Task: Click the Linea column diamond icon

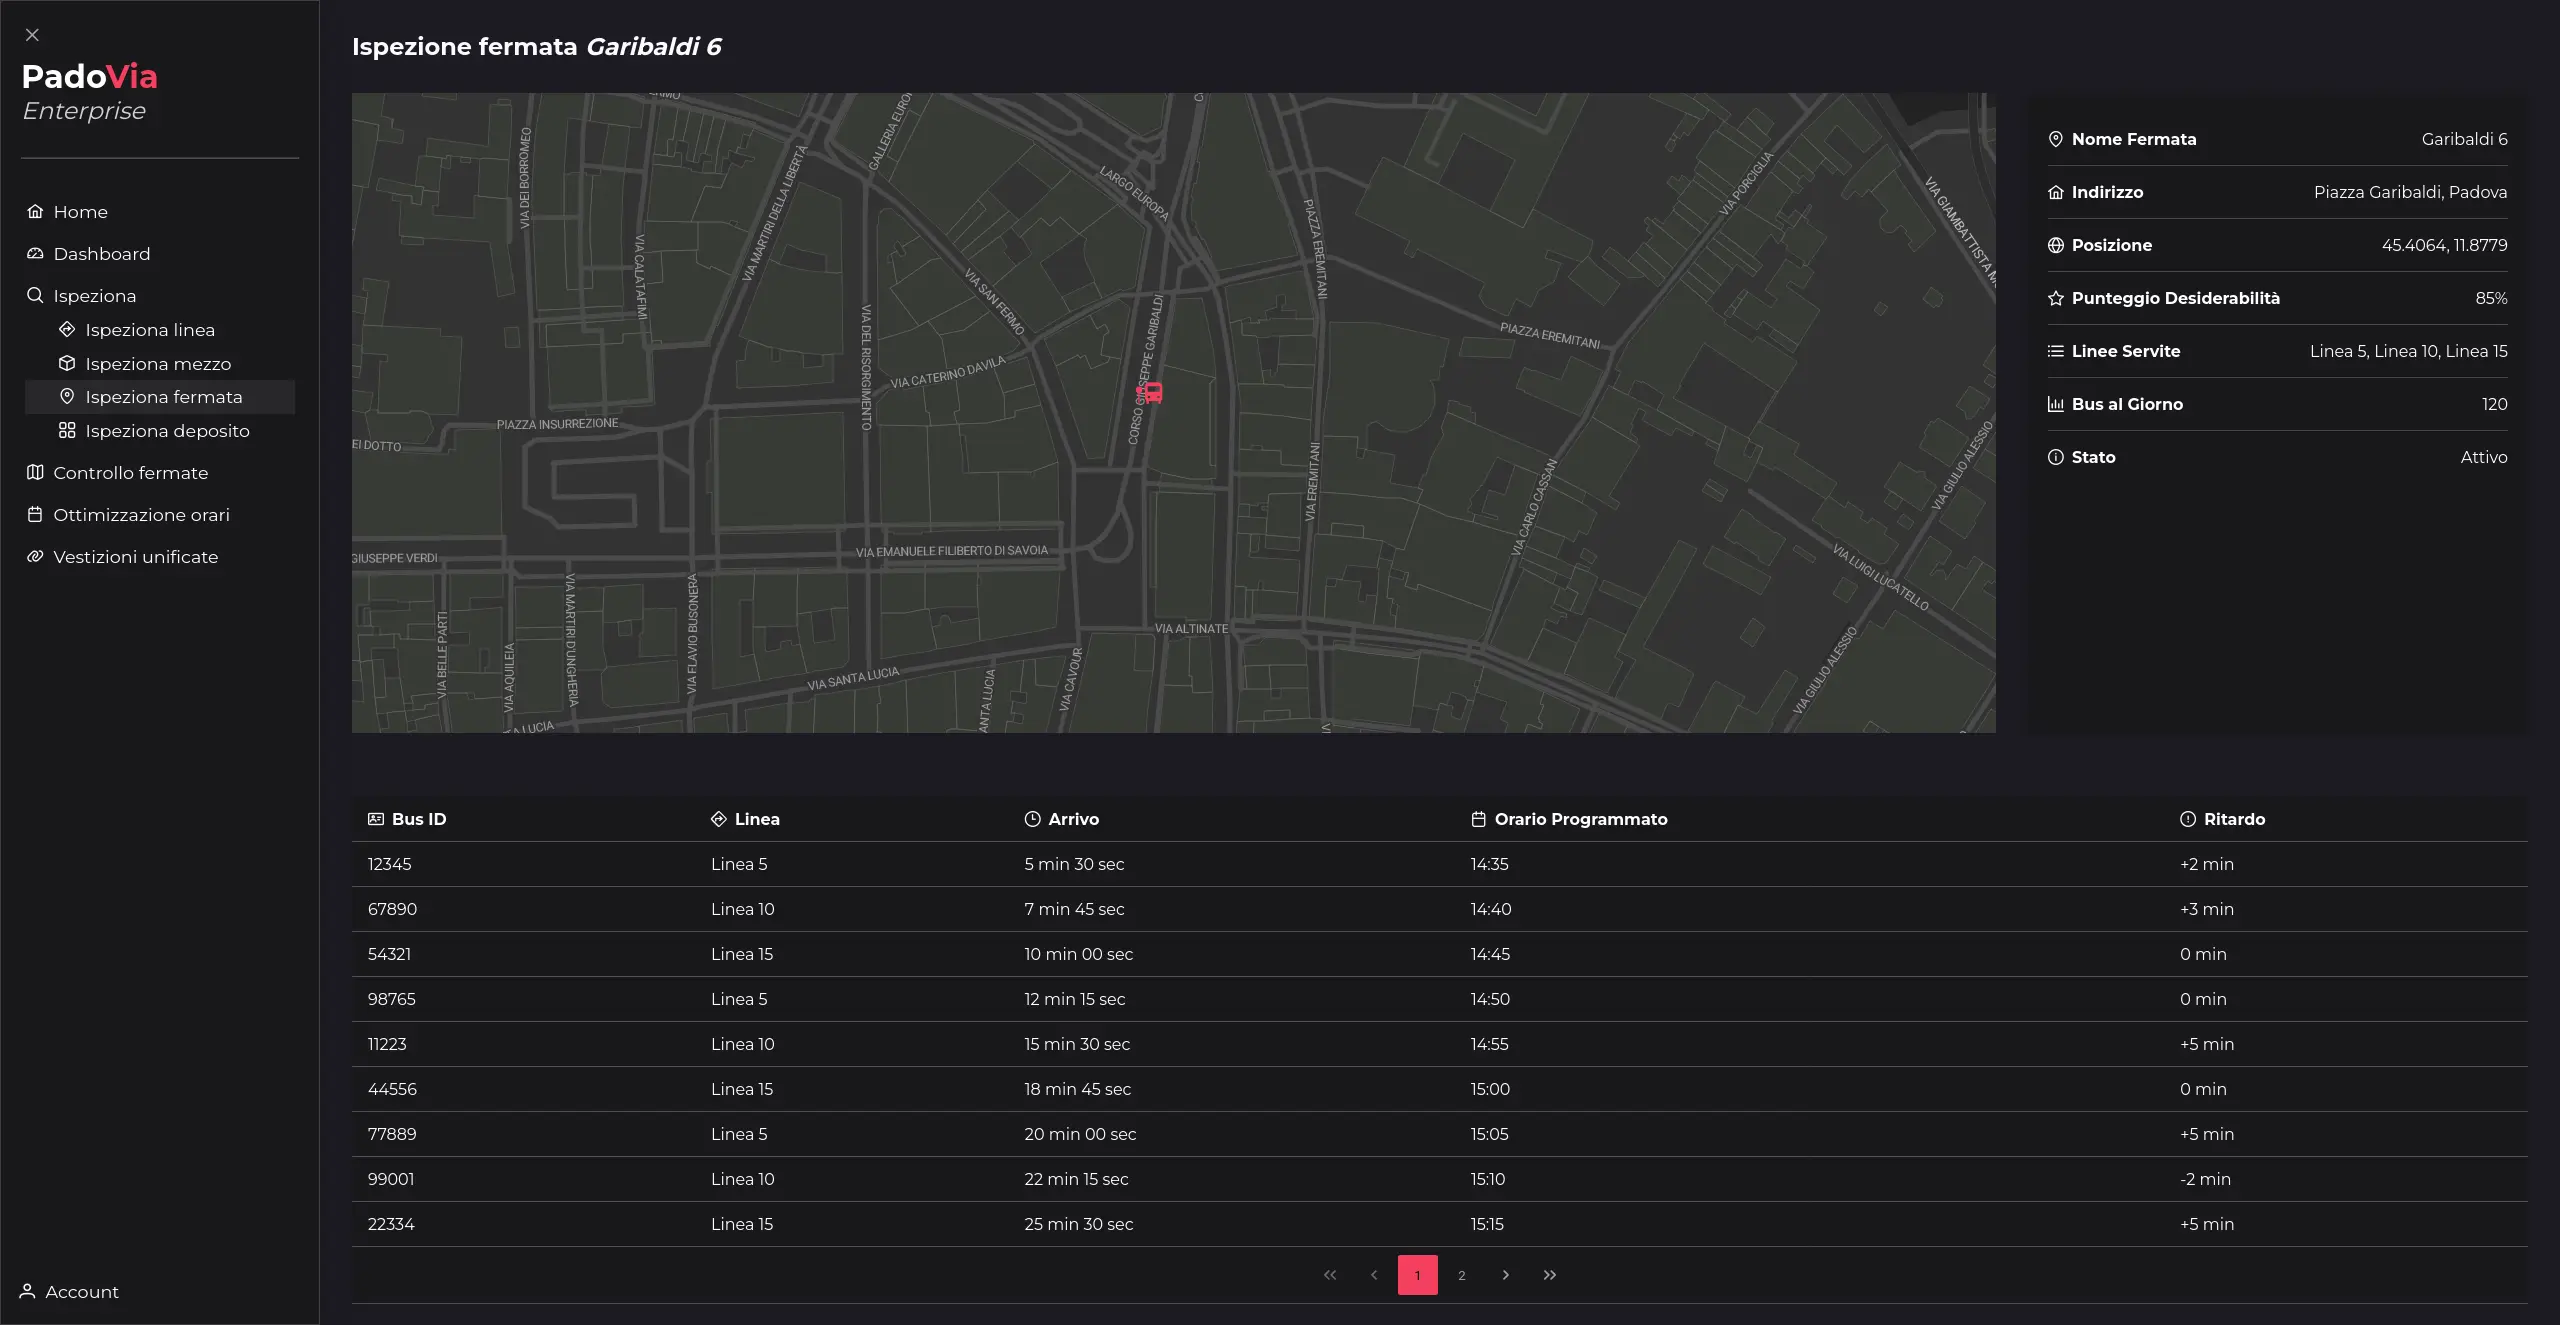Action: click(719, 819)
